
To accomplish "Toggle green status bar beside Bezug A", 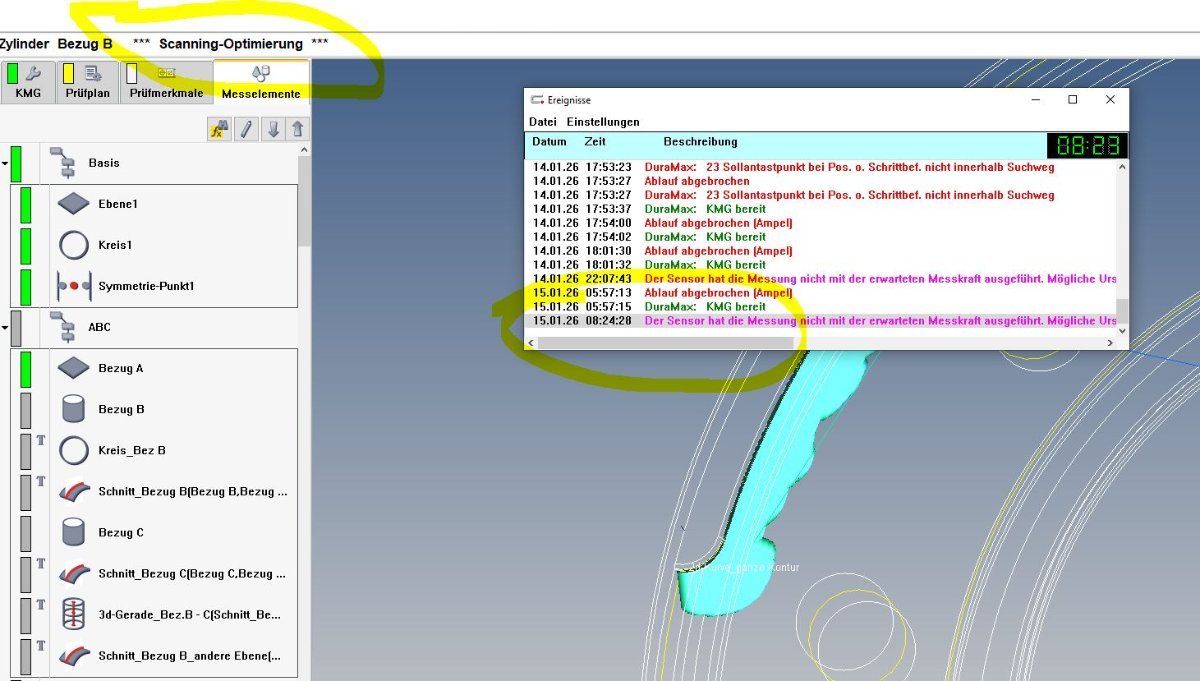I will (26, 368).
